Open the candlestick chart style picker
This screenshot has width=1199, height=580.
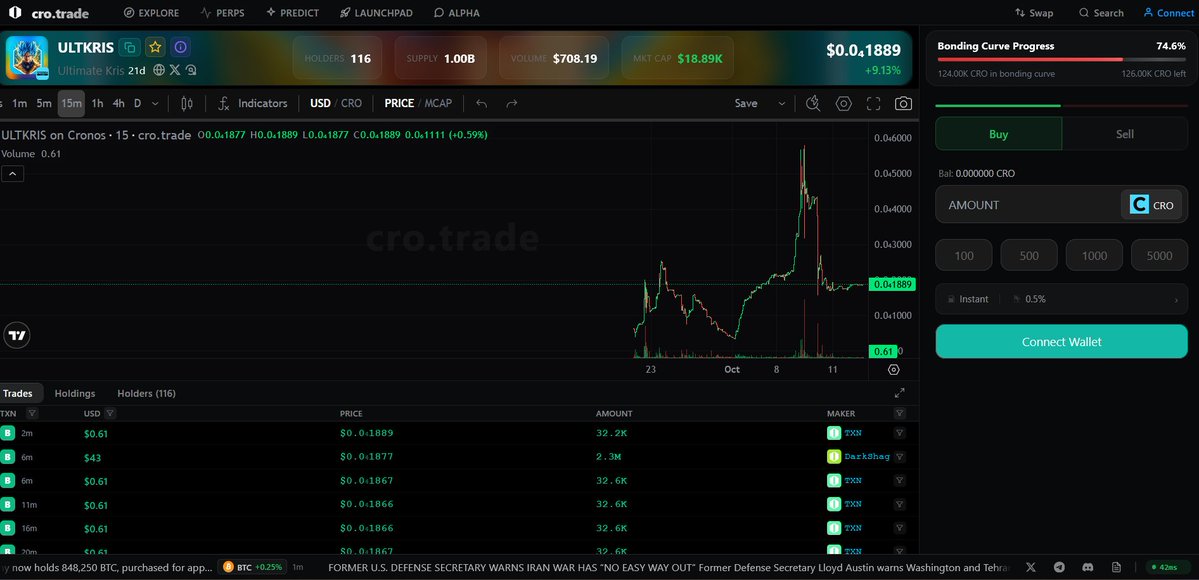[187, 103]
